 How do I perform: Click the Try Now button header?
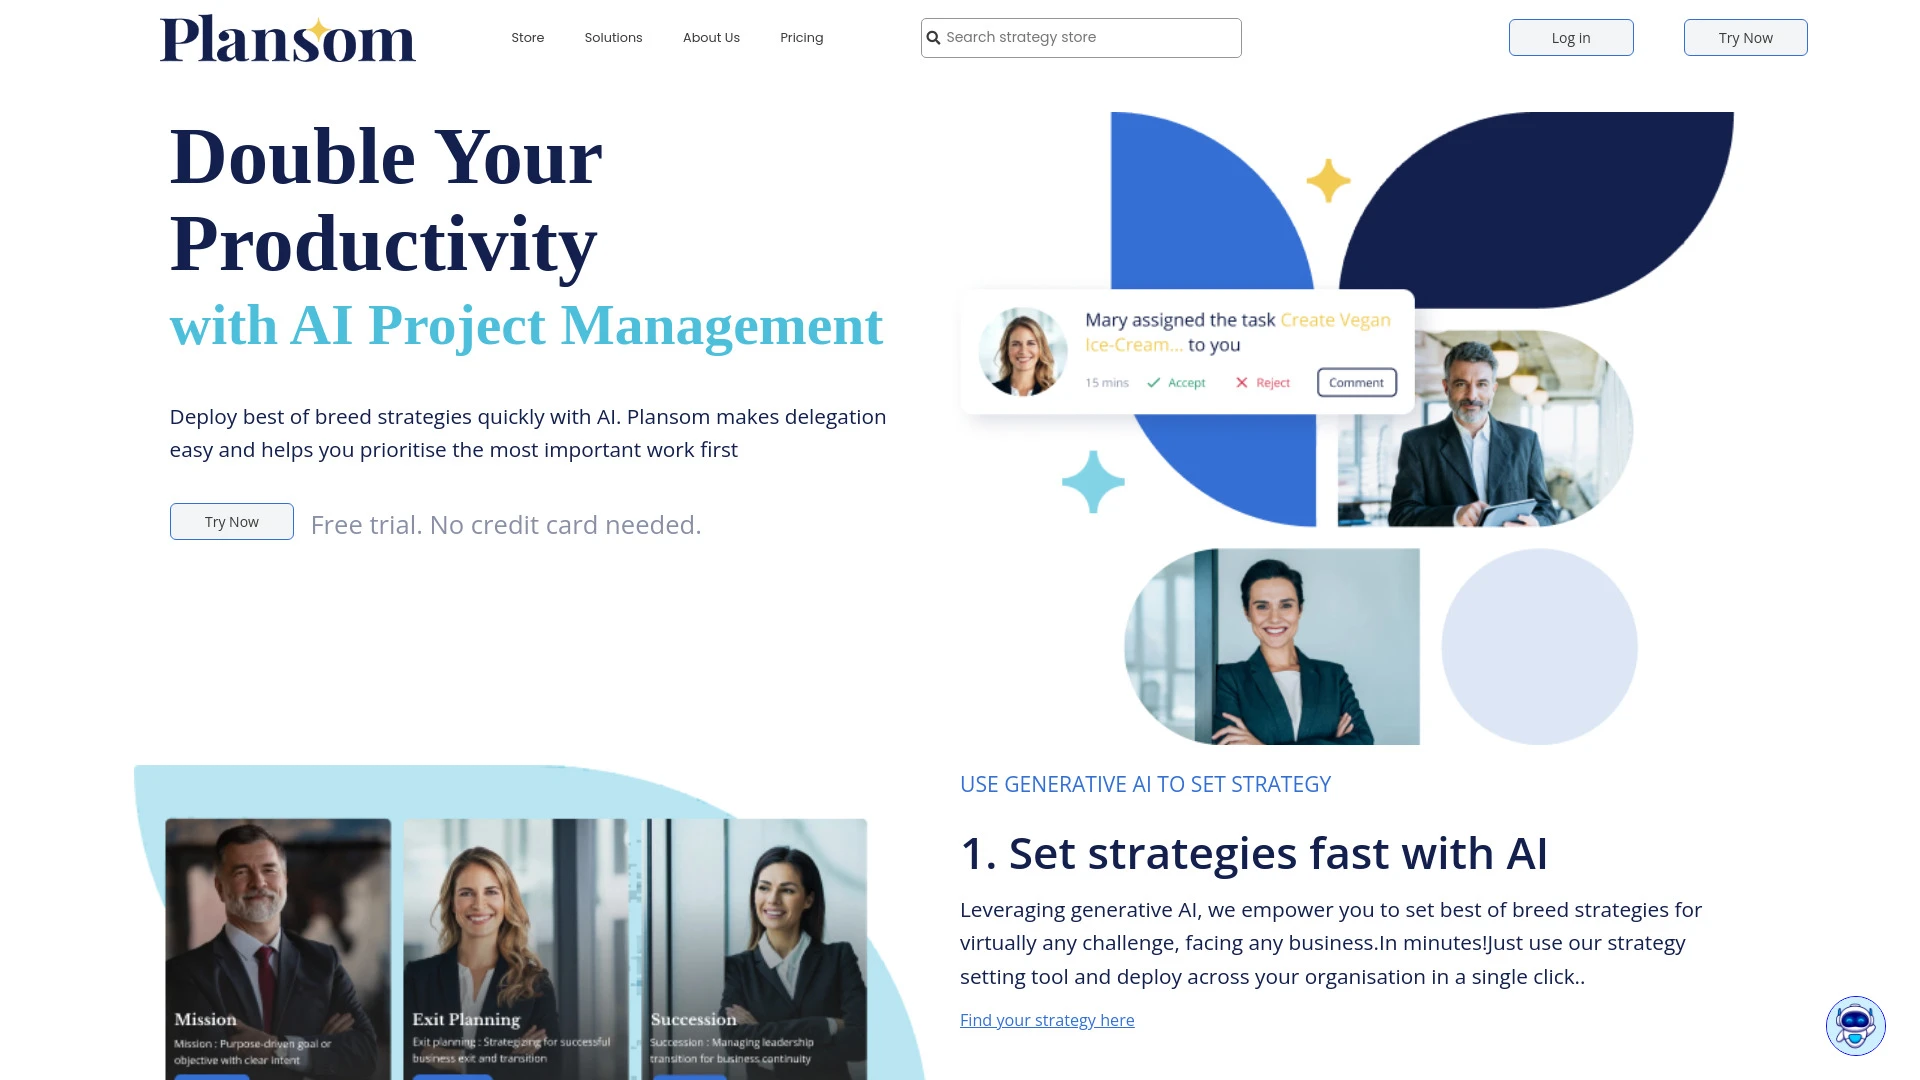click(x=1746, y=37)
